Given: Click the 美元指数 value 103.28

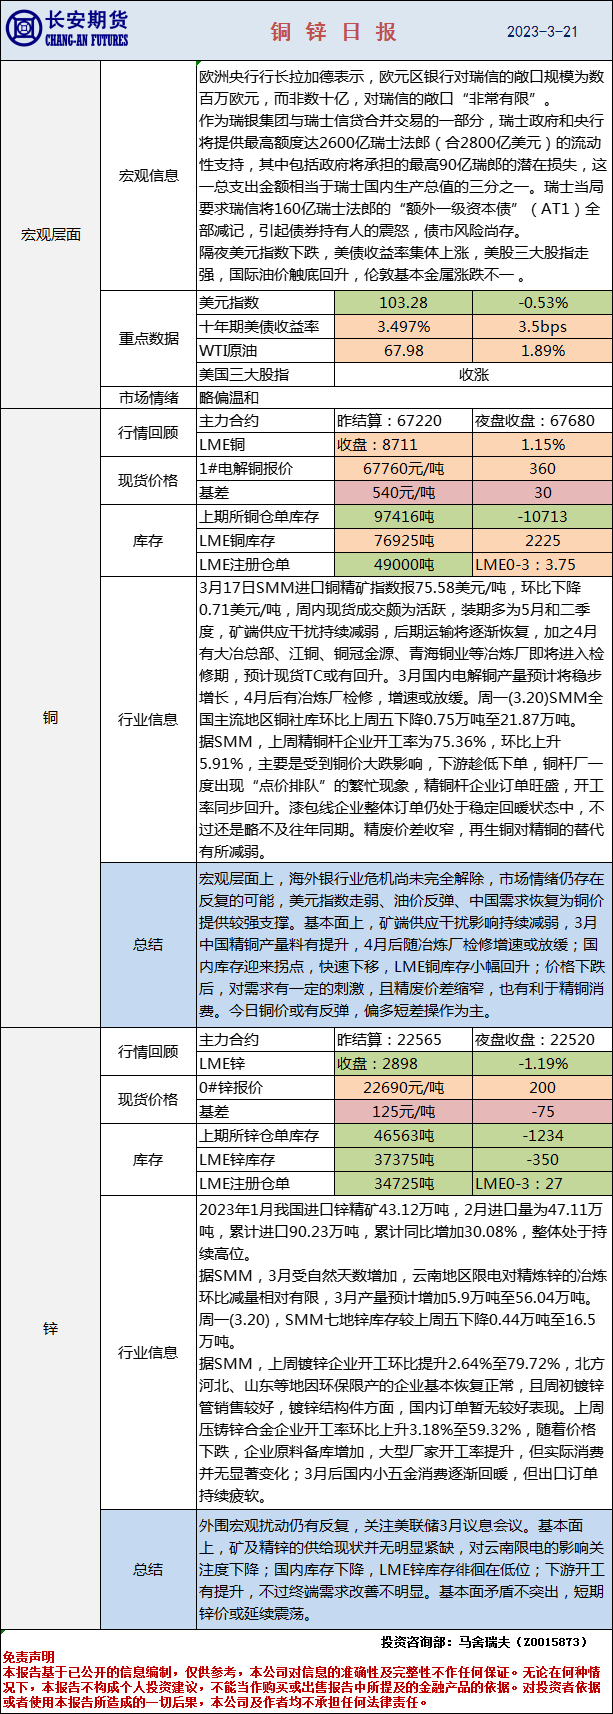Looking at the screenshot, I should coord(403,303).
